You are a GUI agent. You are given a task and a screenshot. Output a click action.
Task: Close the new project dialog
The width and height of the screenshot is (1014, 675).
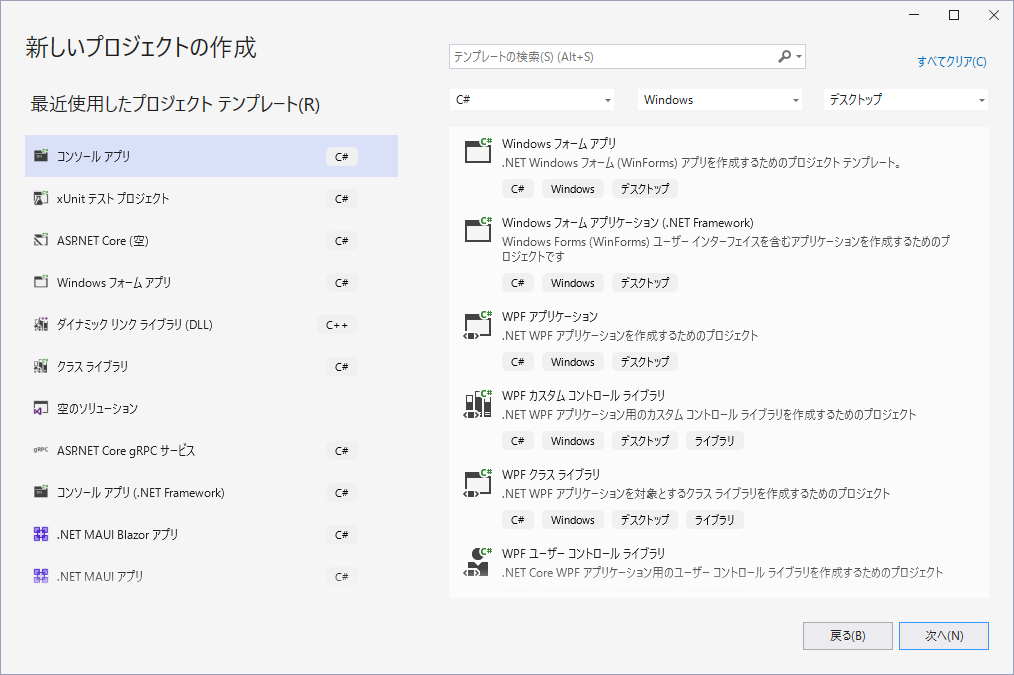coord(994,15)
